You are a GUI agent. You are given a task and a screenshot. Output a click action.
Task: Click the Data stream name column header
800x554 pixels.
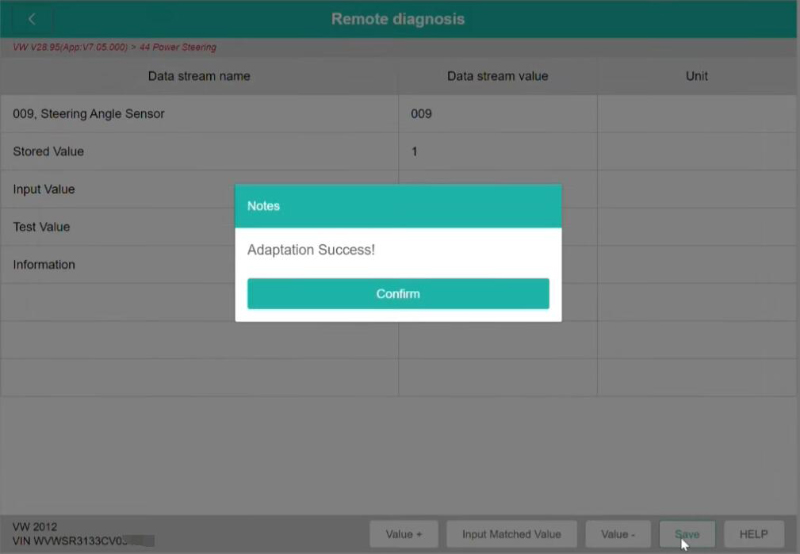click(x=199, y=76)
